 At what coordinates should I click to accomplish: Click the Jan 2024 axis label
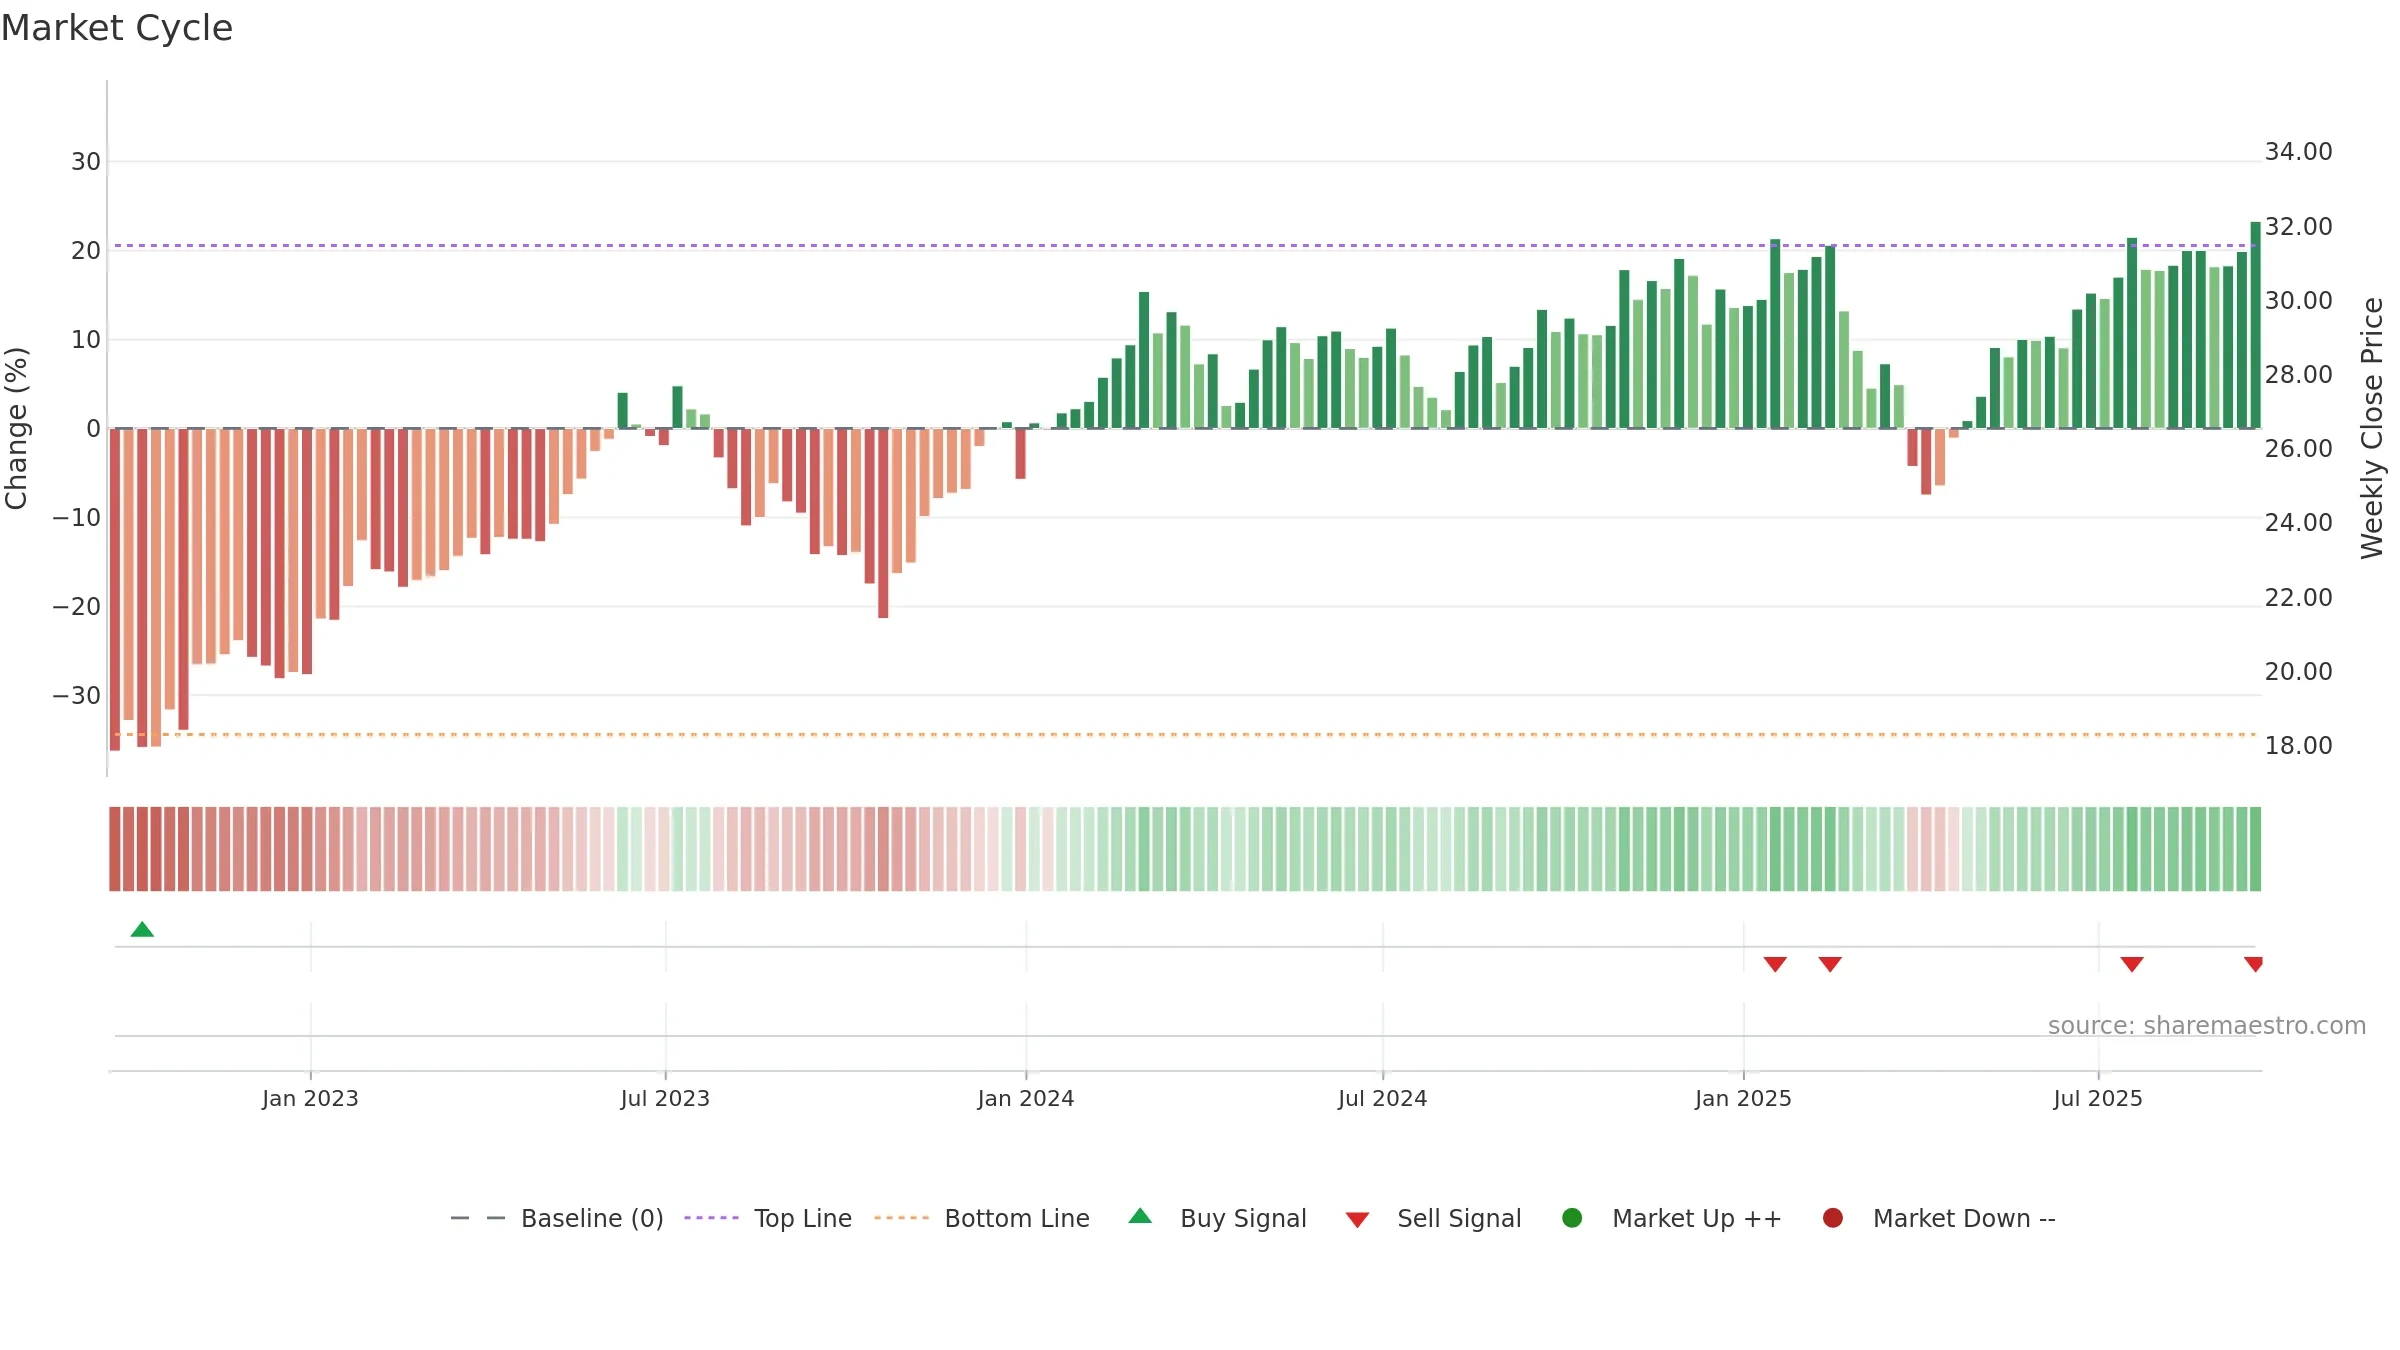[1026, 1099]
